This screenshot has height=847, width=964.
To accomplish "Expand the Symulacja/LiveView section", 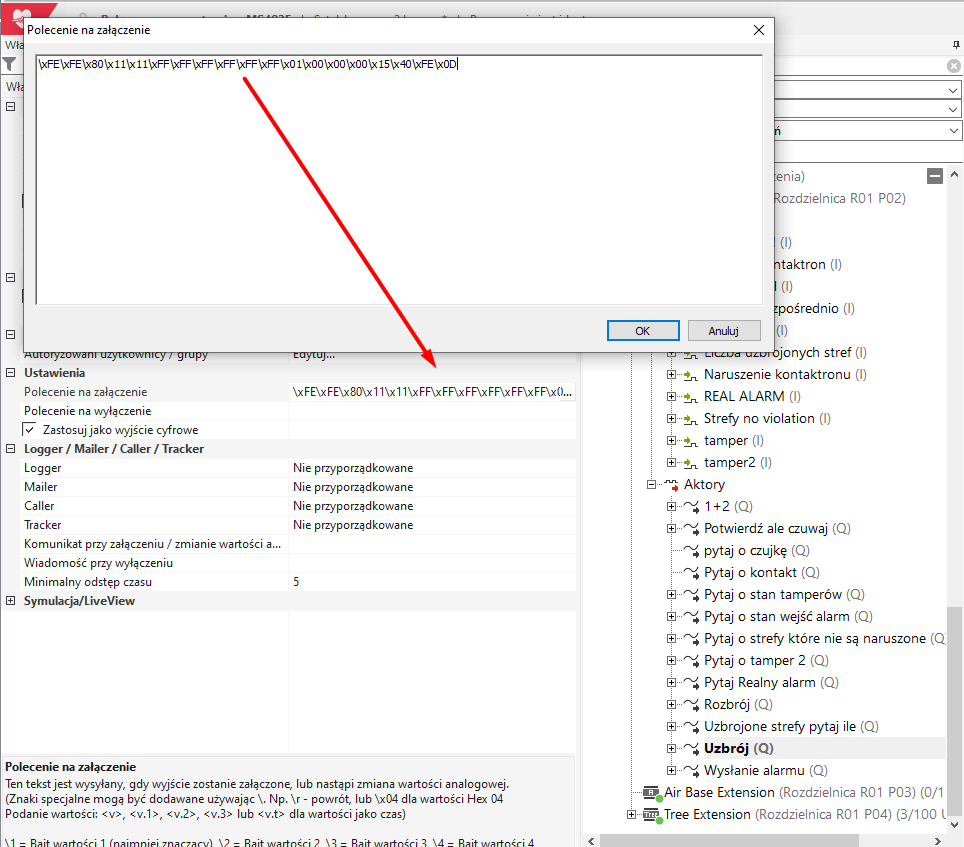I will click(11, 601).
